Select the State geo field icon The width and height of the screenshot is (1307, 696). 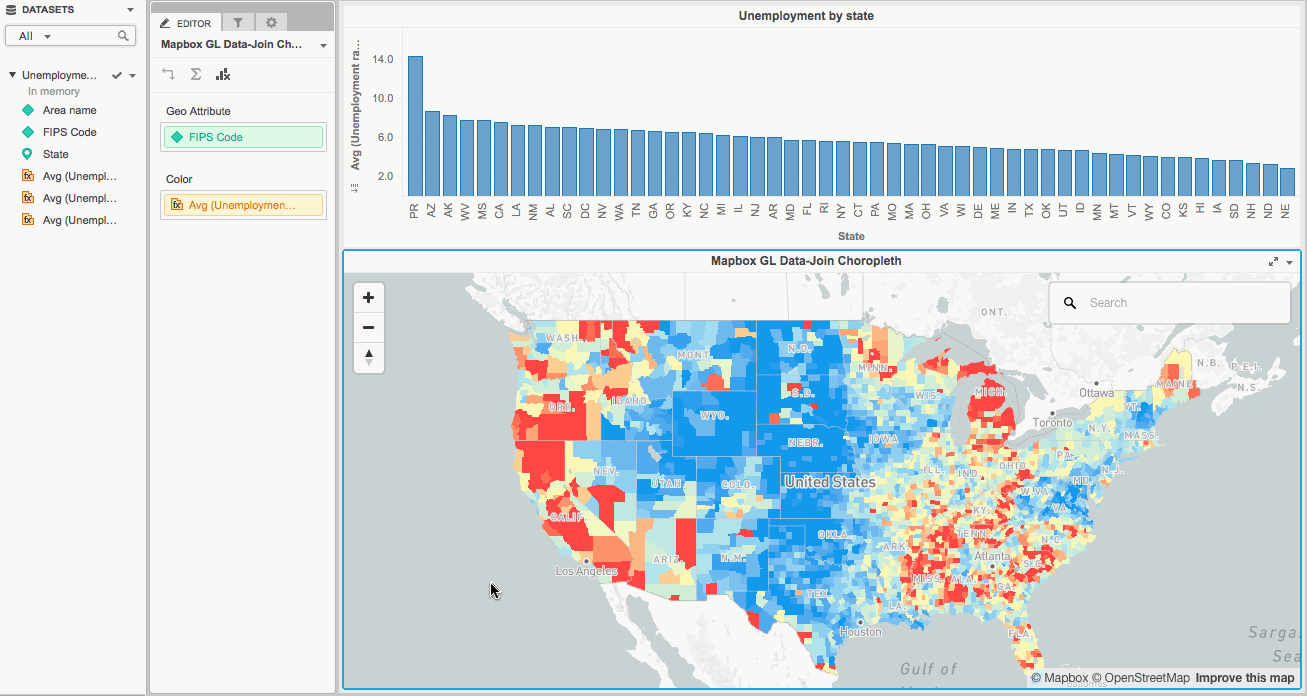coord(27,154)
